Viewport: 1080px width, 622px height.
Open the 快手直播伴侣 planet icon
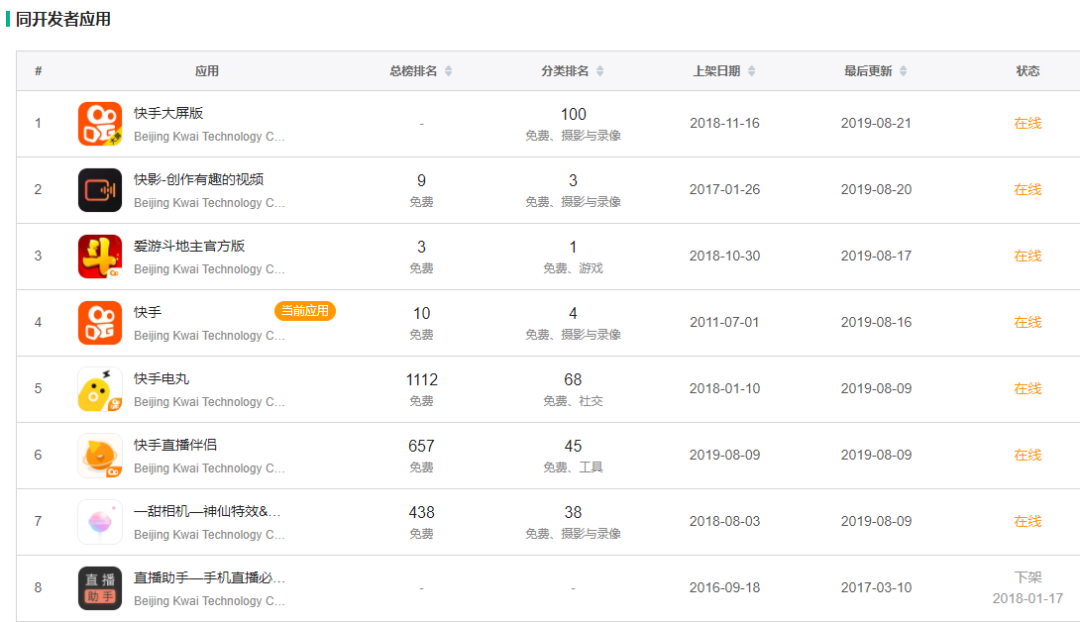point(100,455)
